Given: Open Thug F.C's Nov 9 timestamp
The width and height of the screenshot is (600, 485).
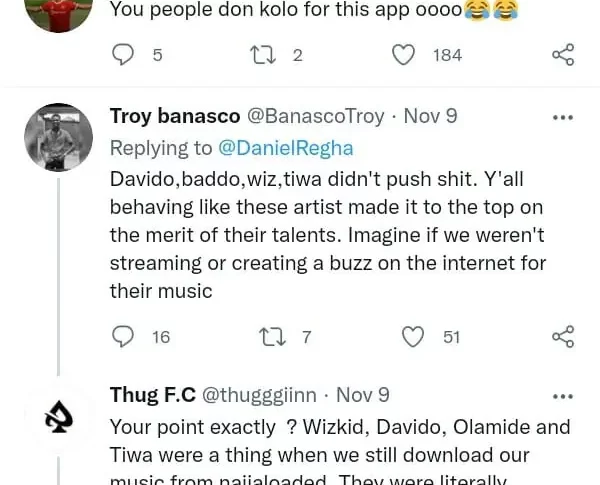Looking at the screenshot, I should tap(363, 395).
